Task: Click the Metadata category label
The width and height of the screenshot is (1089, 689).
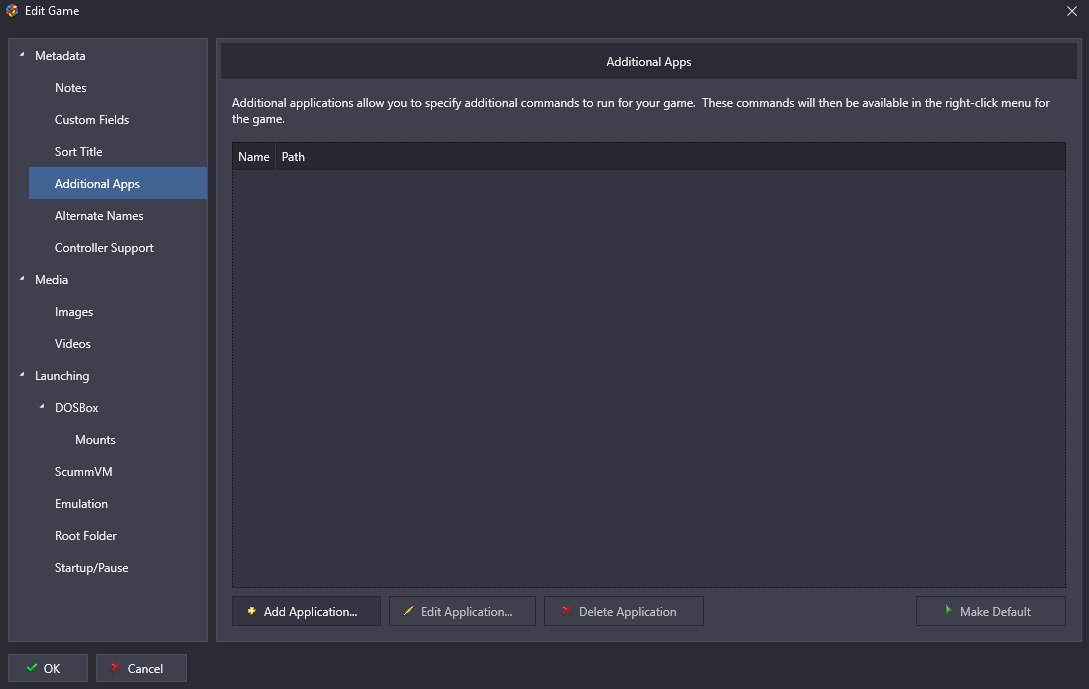Action: coord(60,56)
